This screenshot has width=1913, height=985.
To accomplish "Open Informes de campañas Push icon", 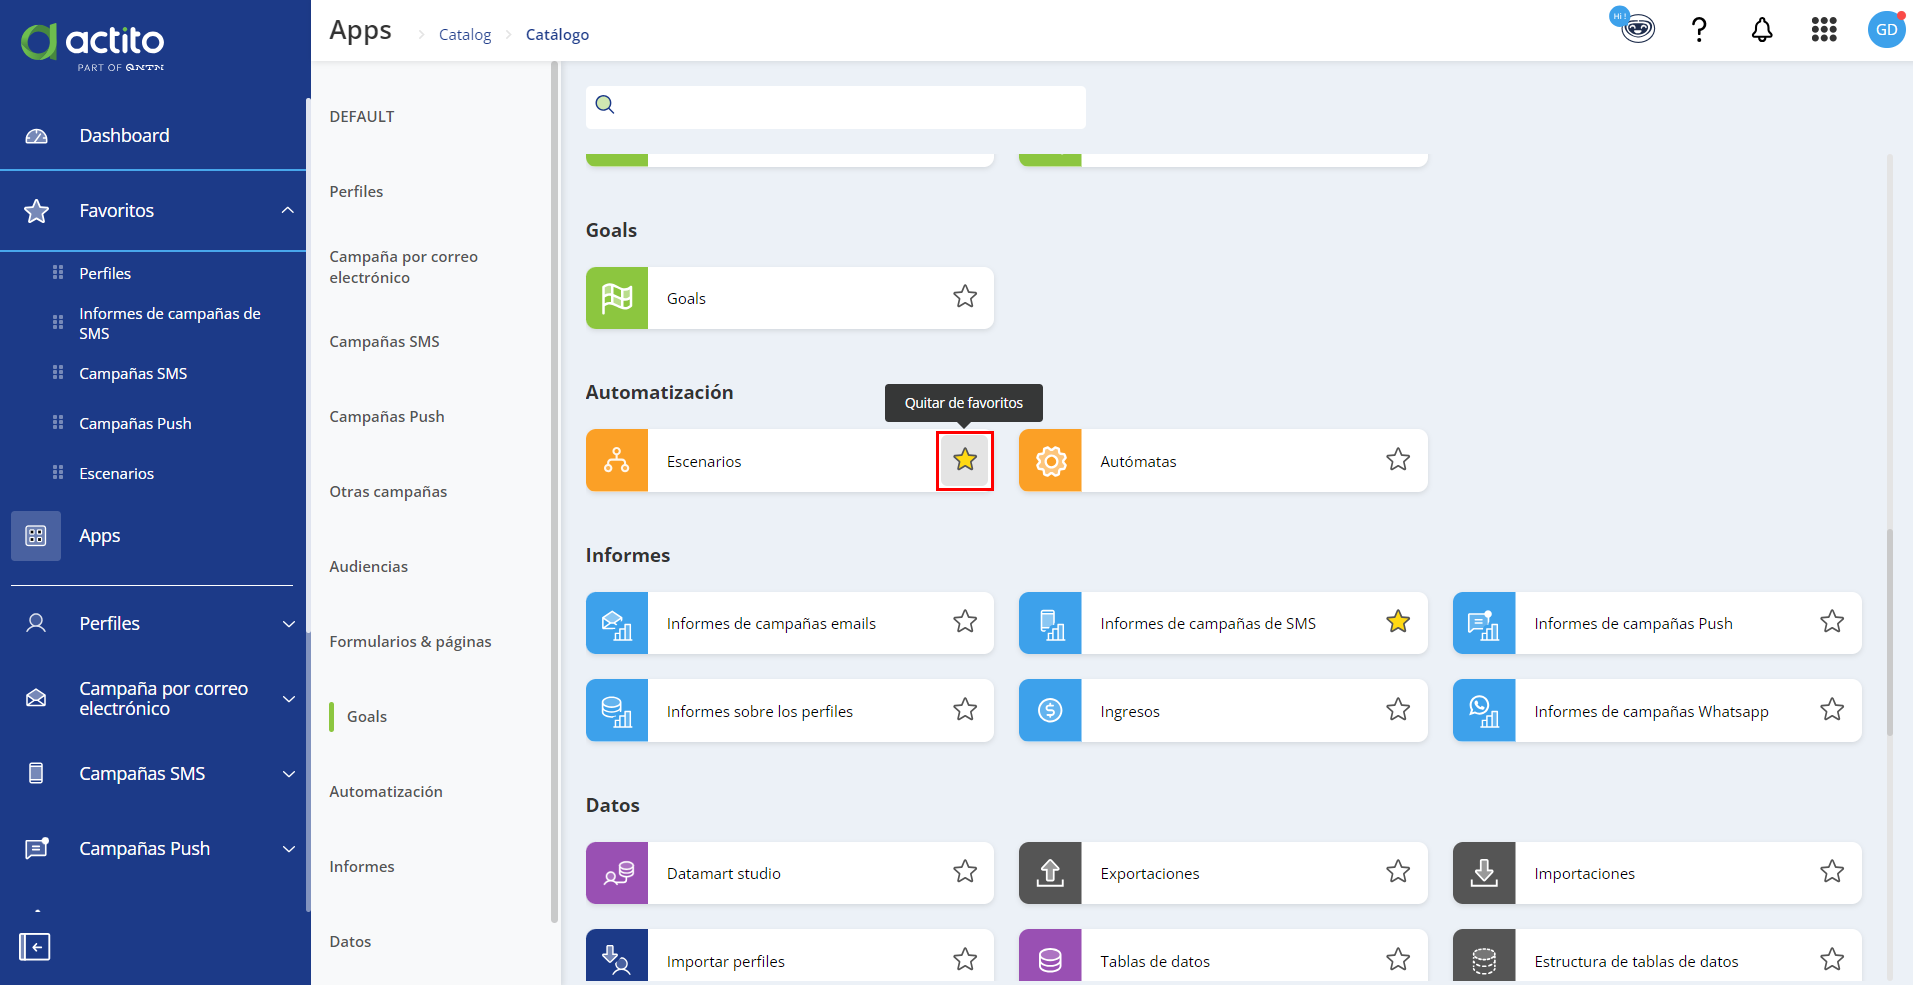I will tap(1484, 623).
